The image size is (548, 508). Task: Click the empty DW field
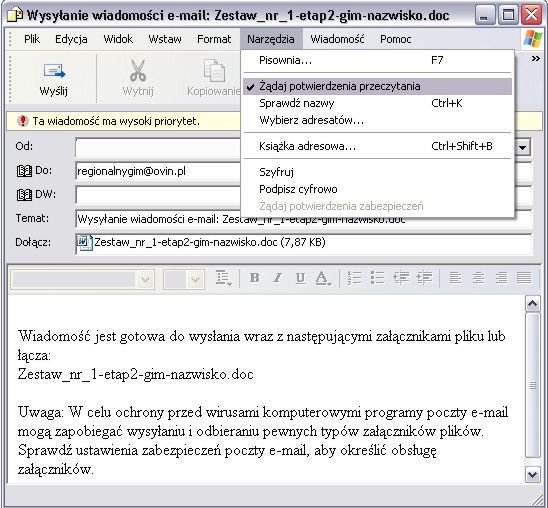(x=158, y=195)
